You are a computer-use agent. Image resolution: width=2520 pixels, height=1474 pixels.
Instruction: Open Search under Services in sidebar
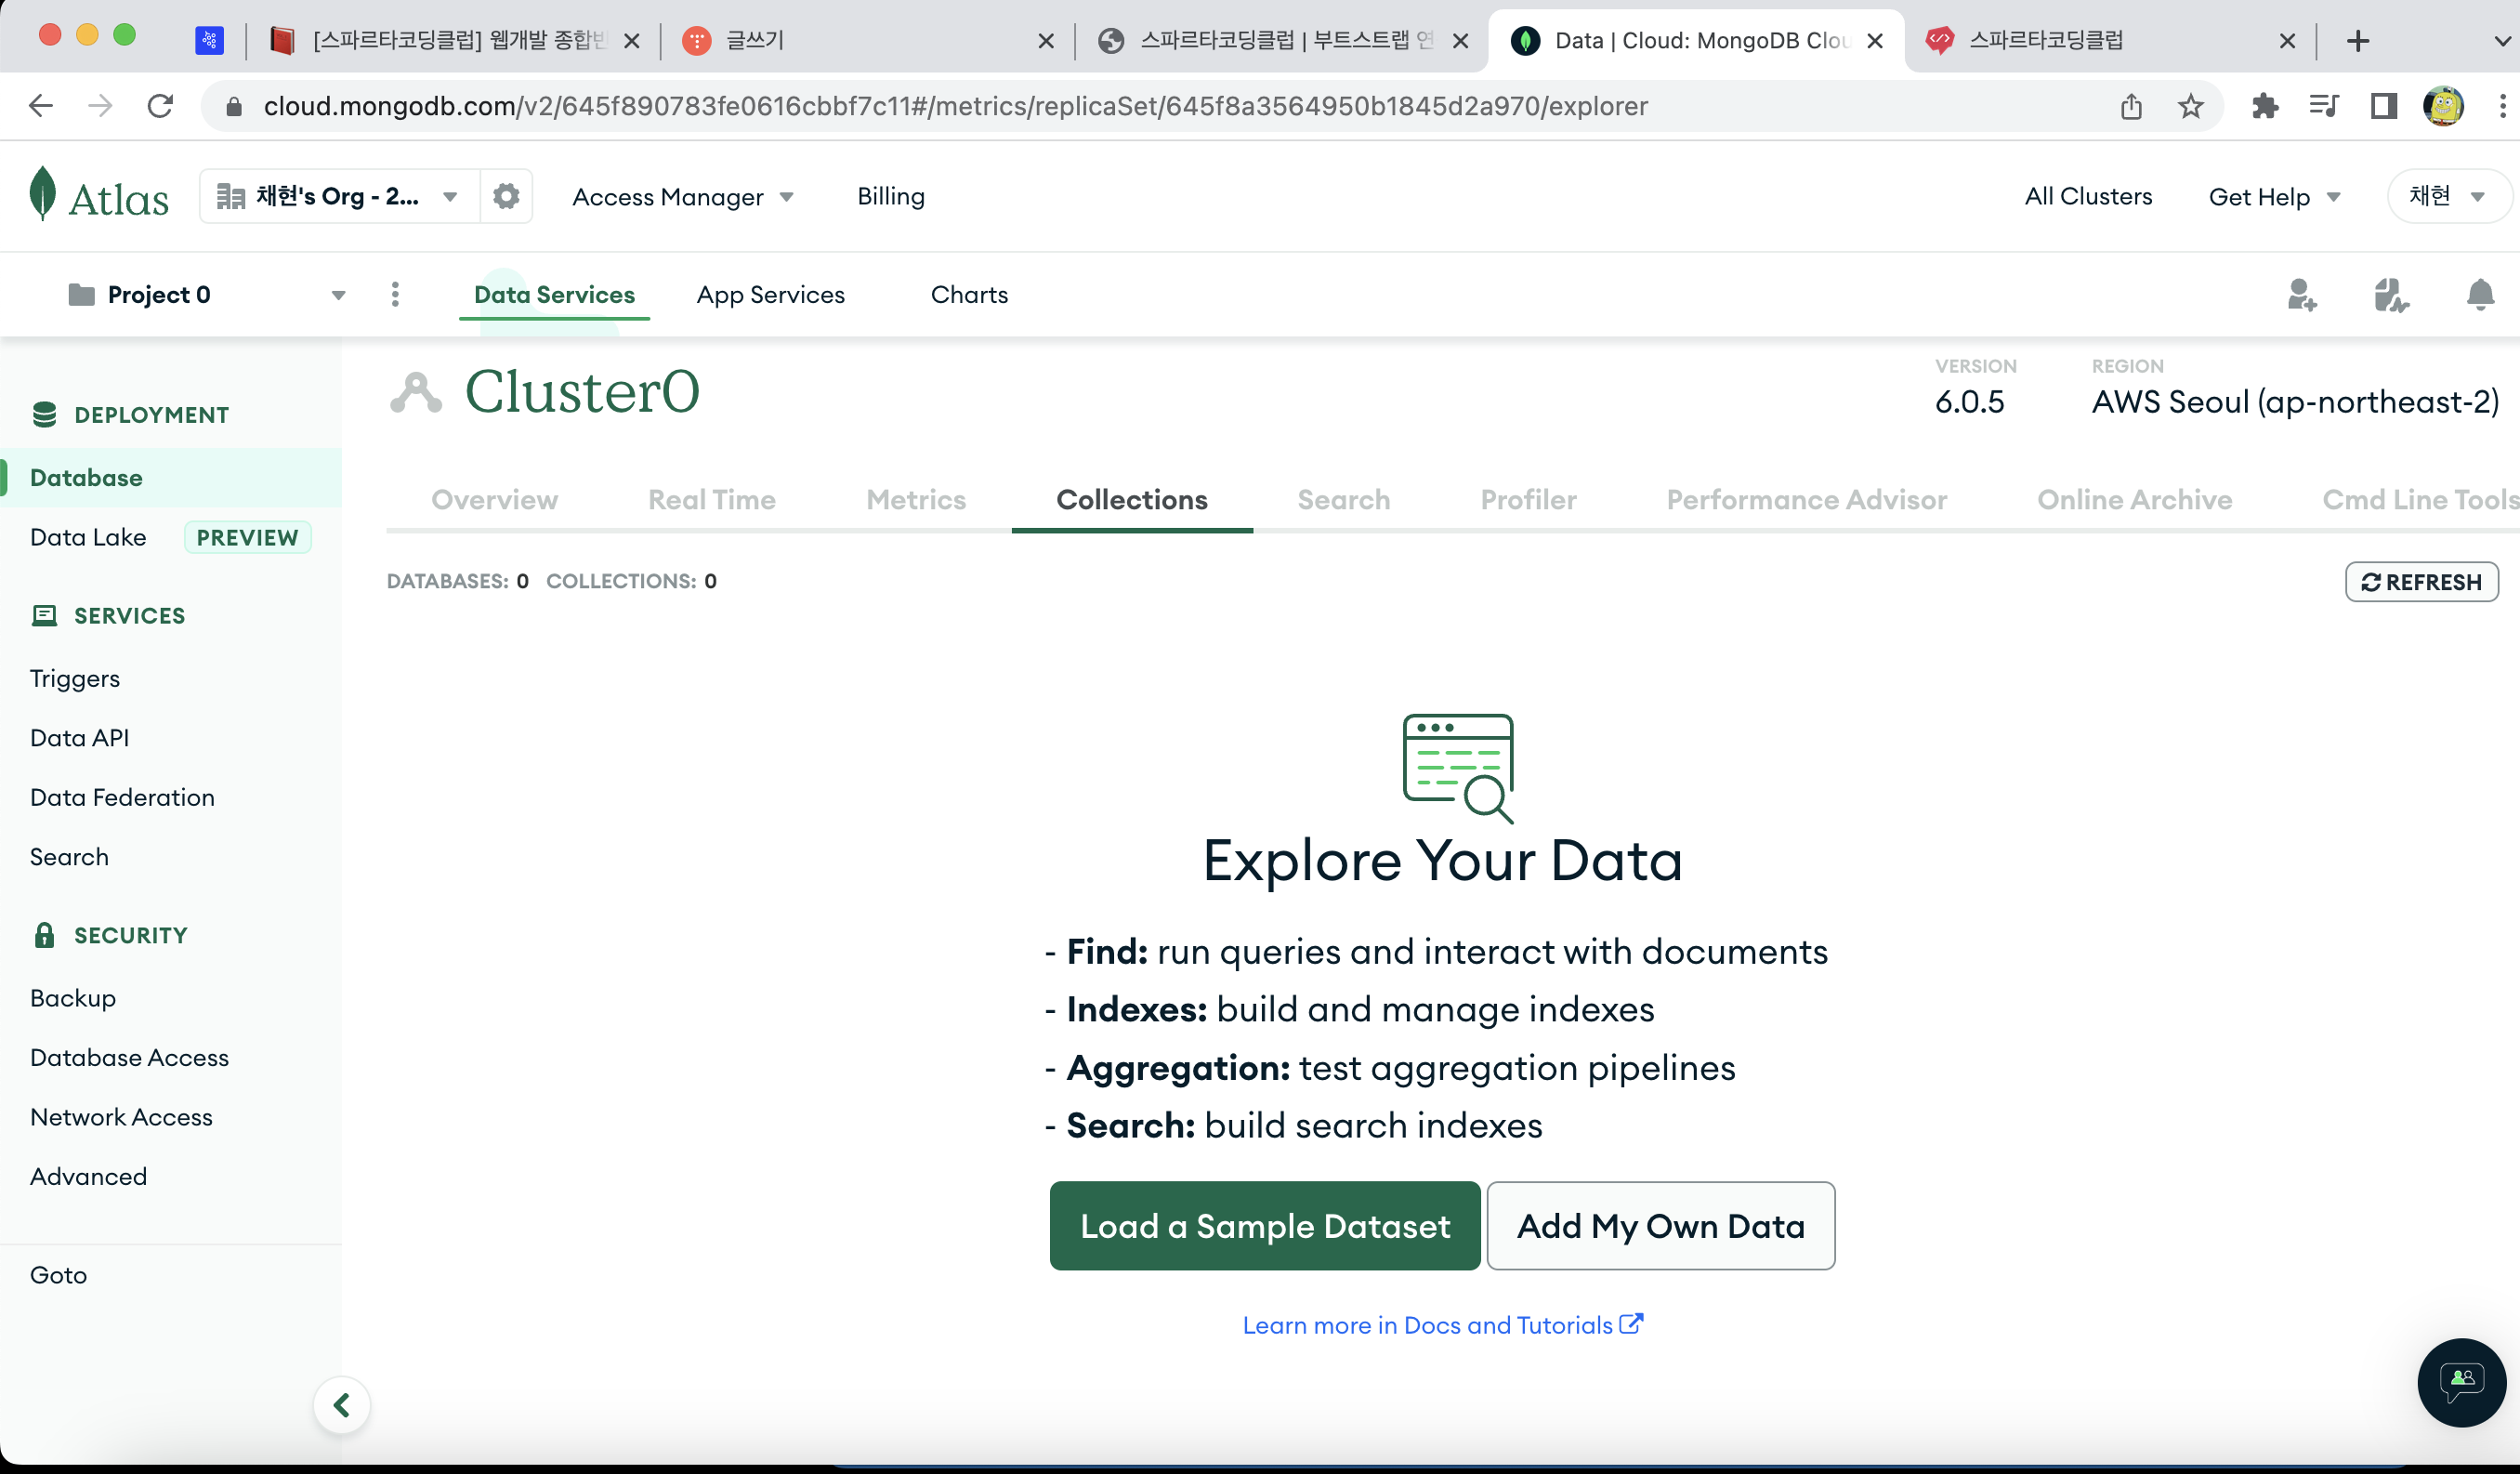click(69, 857)
